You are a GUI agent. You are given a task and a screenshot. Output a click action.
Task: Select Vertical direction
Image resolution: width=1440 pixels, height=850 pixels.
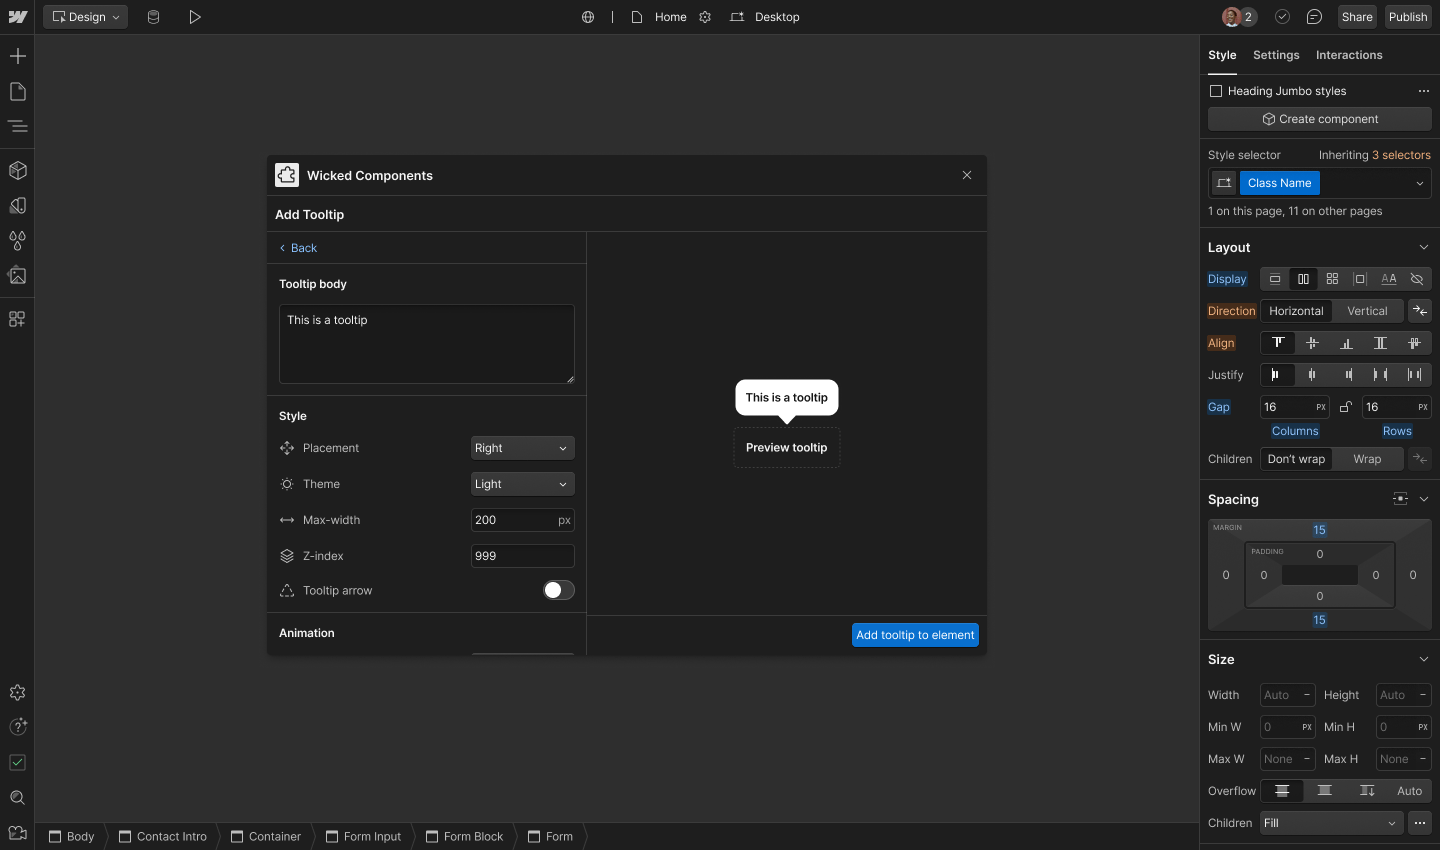[x=1367, y=311]
